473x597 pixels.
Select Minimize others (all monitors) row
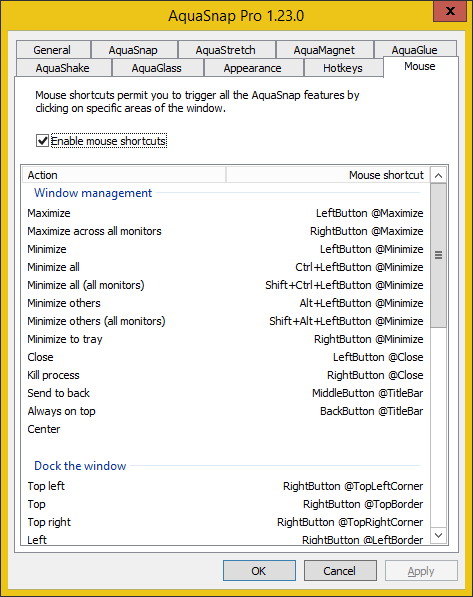[x=225, y=321]
